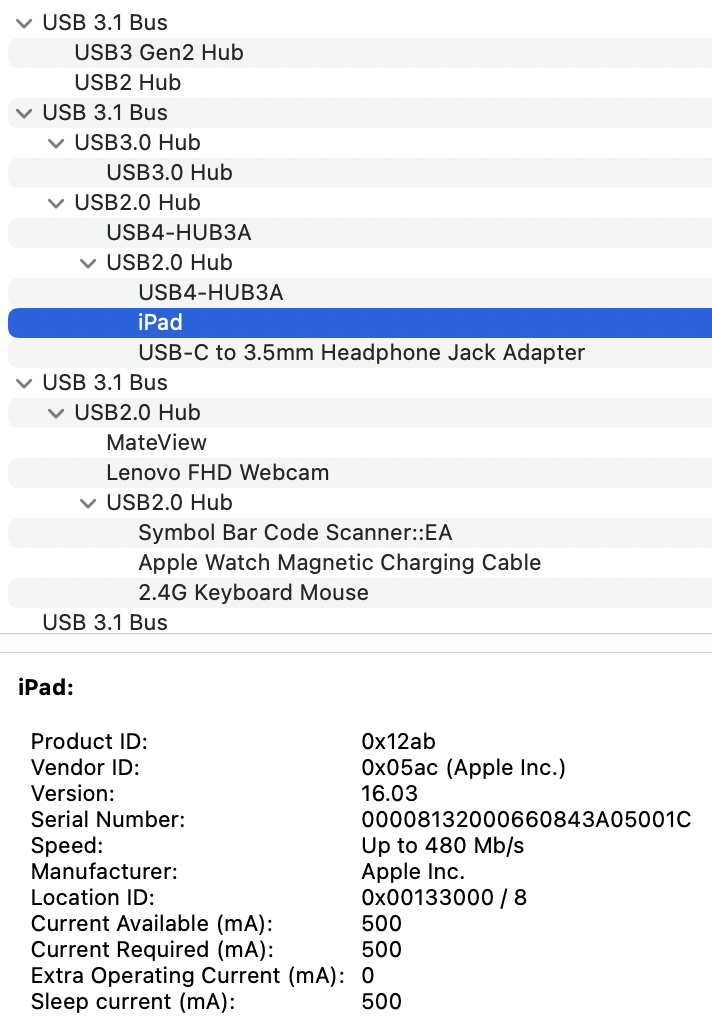Select USB-C to 3.5mm Headphone Jack Adapter
This screenshot has width=712, height=1030.
(361, 353)
